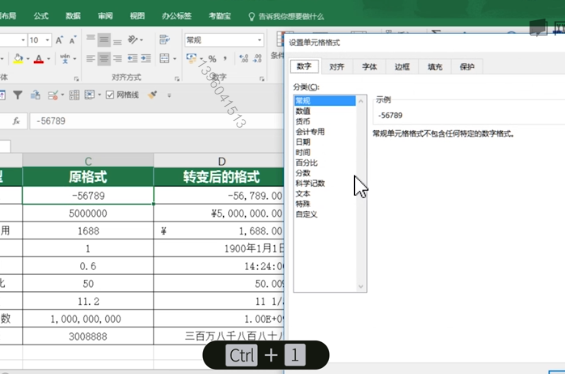This screenshot has width=565, height=374.
Task: Click decrease decimal icon
Action: pos(257,58)
